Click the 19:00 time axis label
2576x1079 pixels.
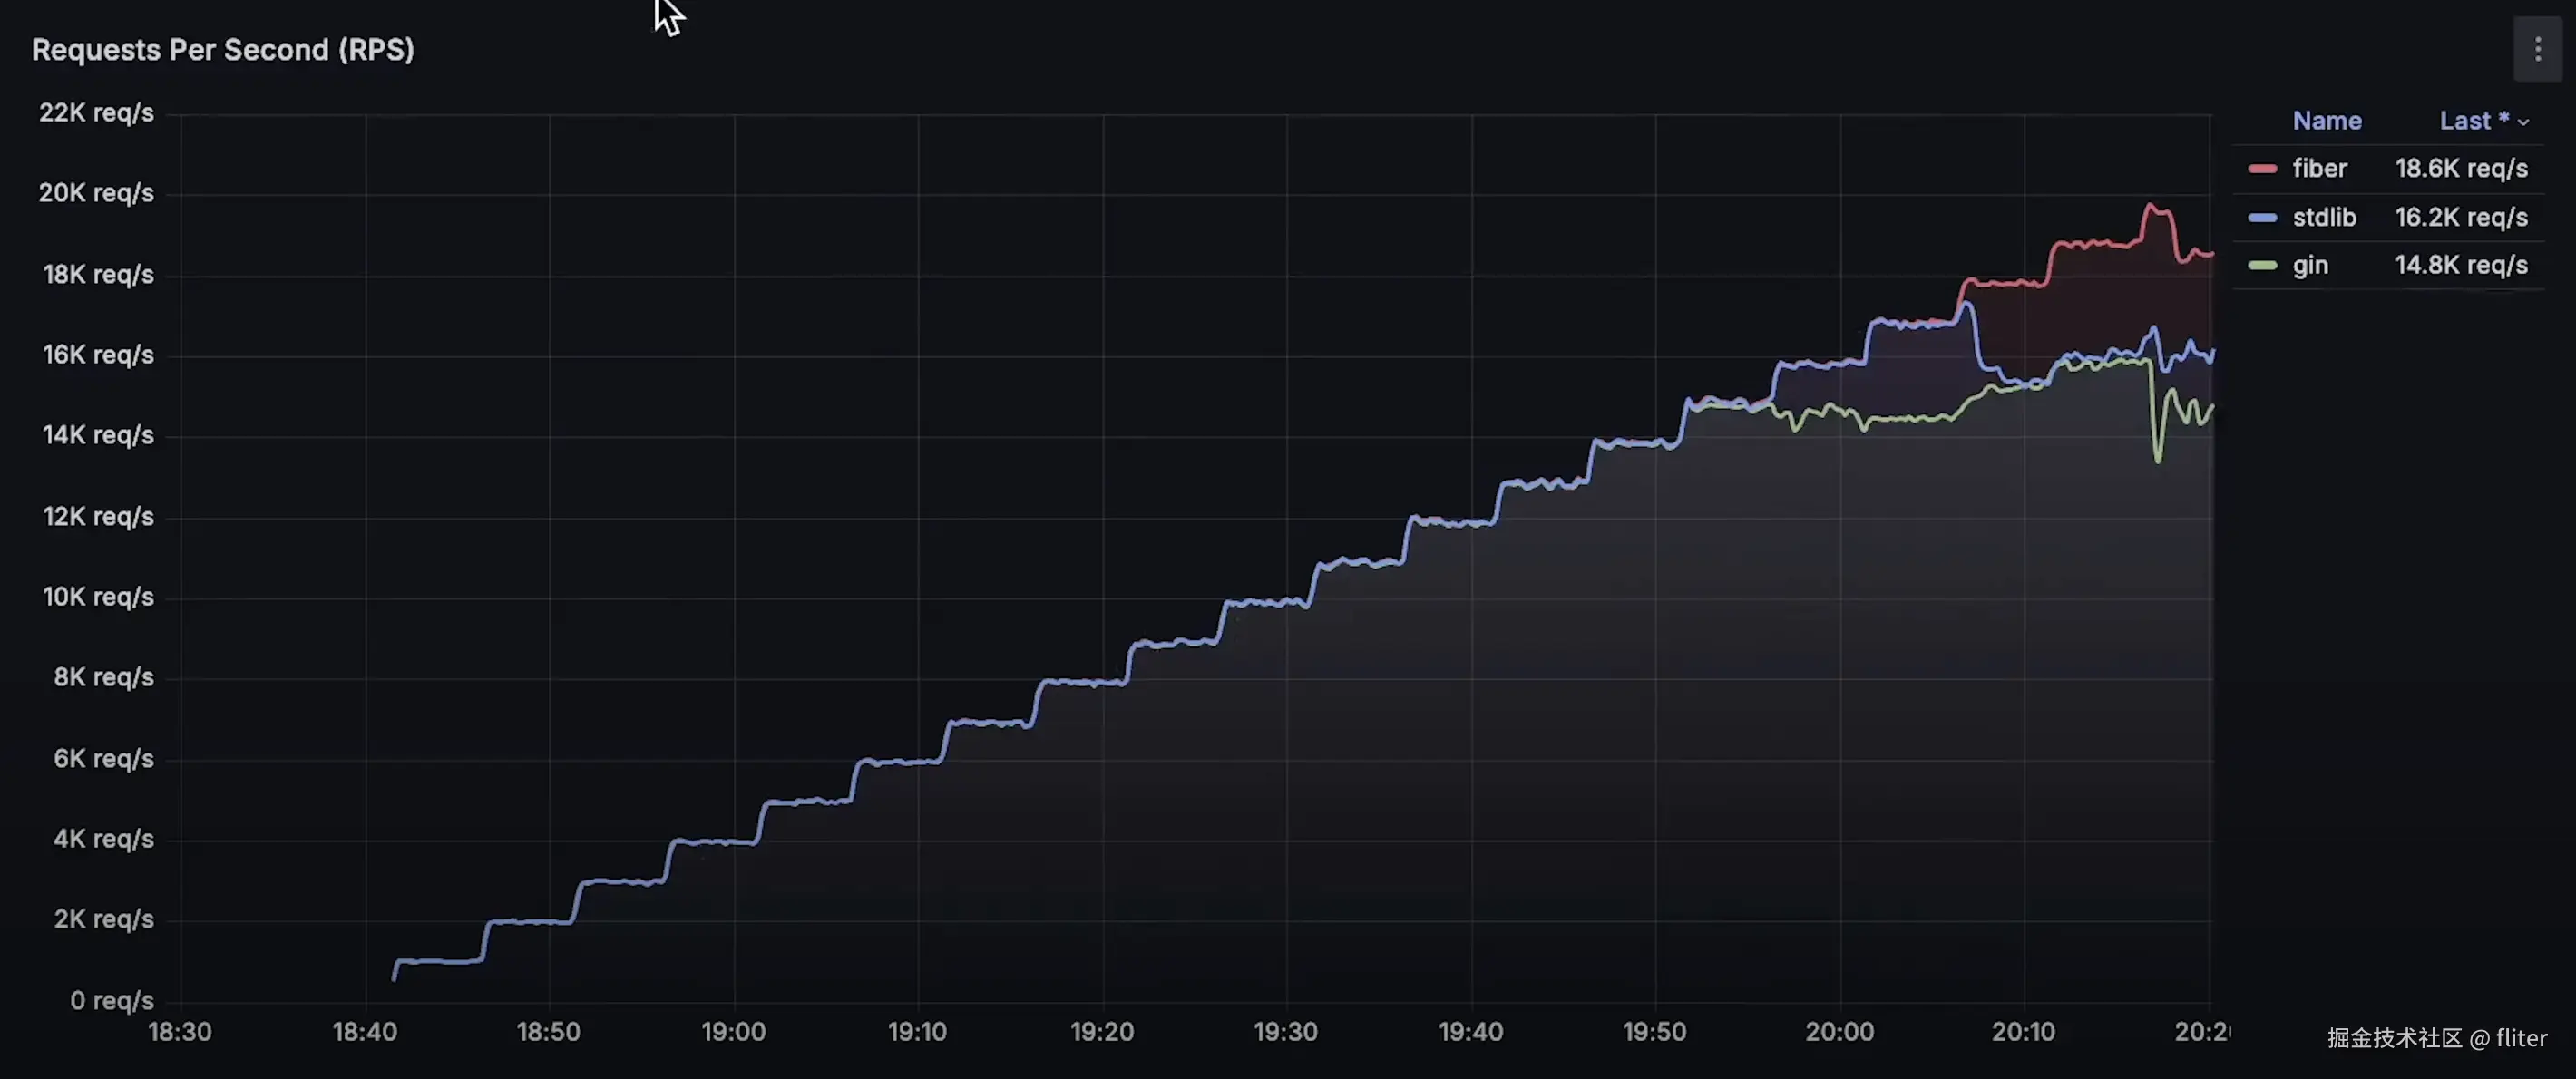click(x=733, y=1032)
